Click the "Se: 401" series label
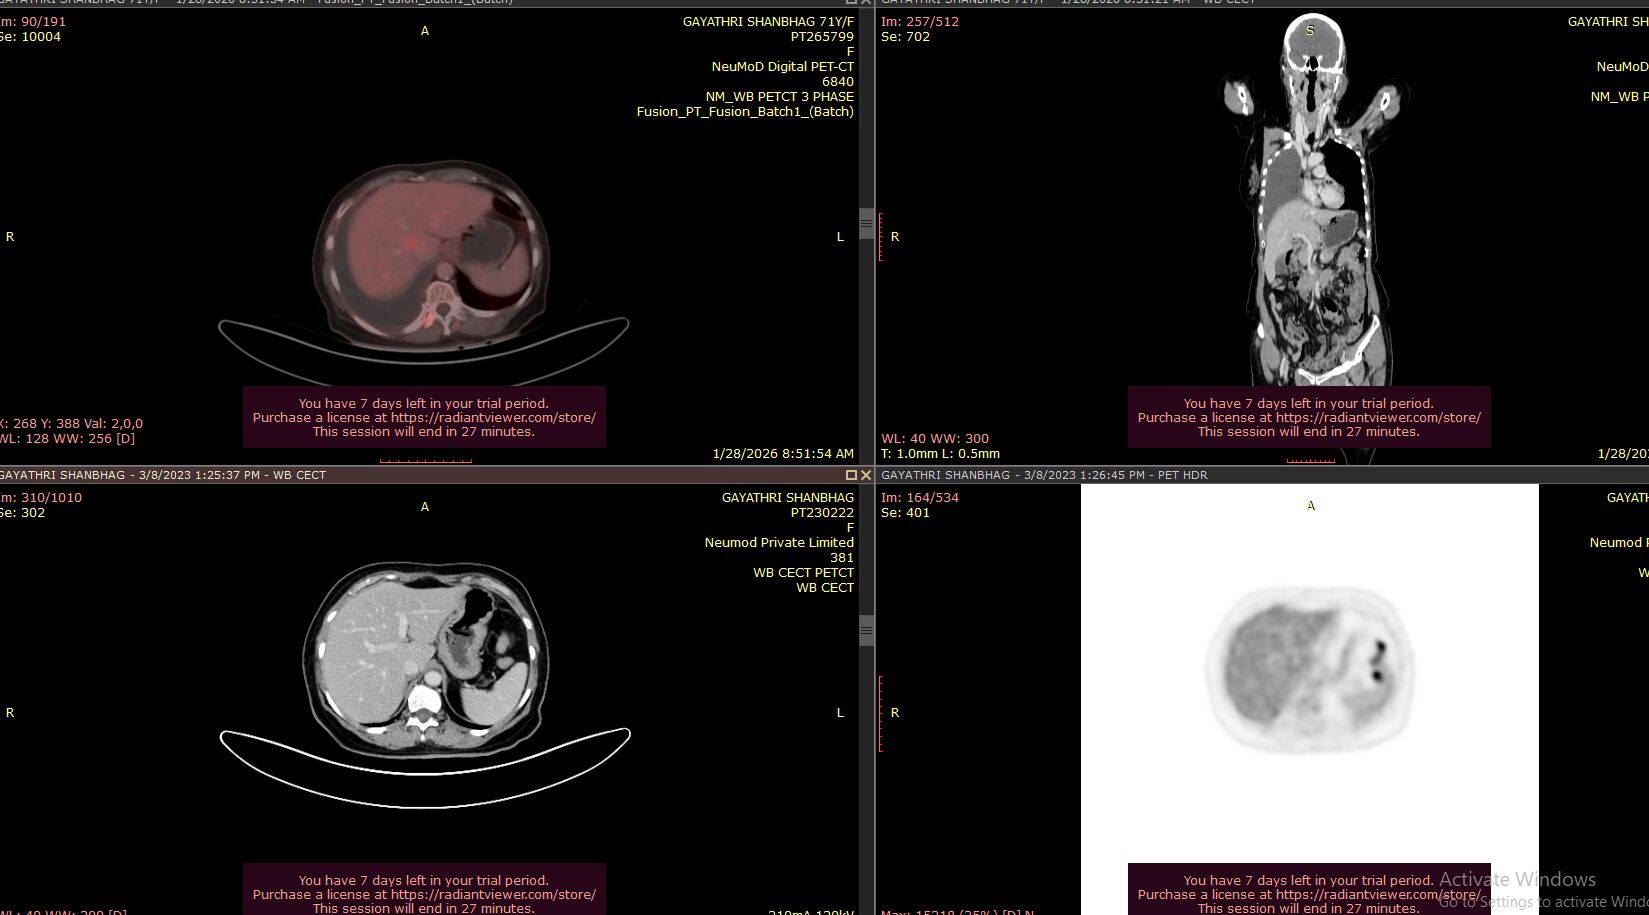Screen dimensions: 1649x915 [905, 512]
